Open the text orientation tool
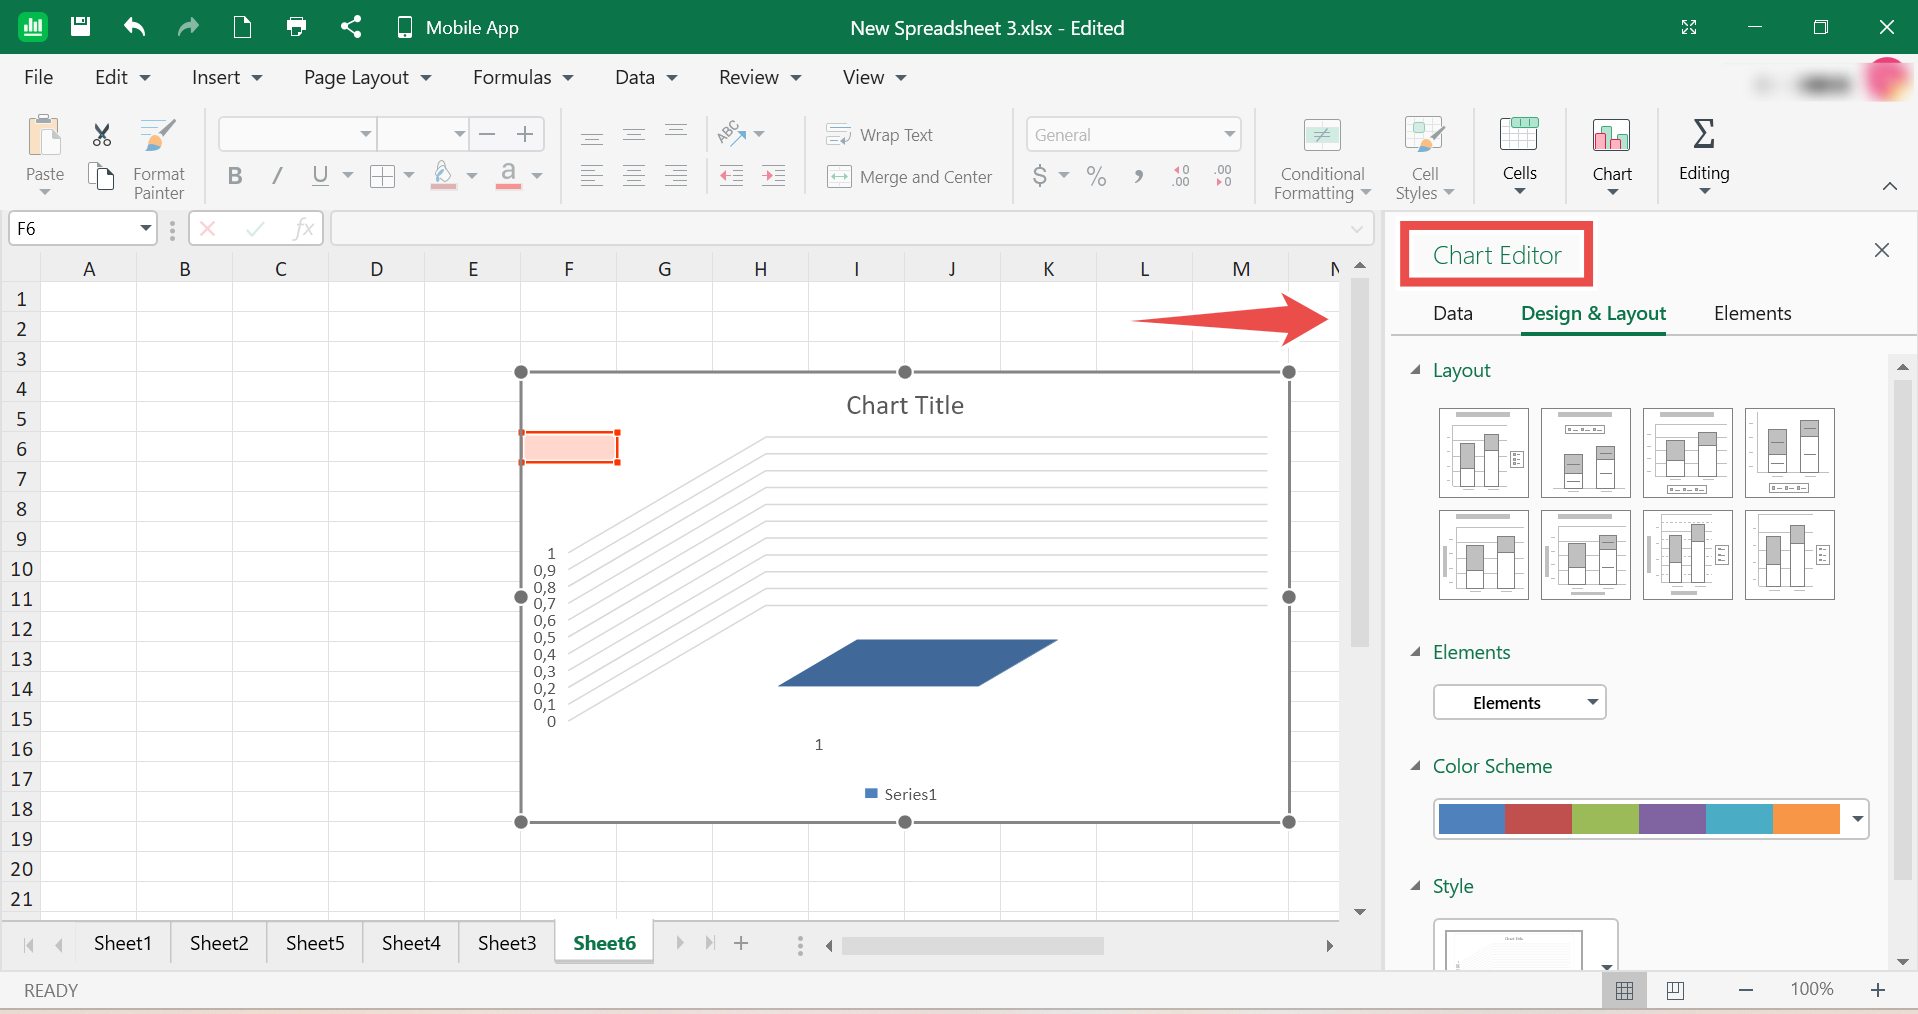The width and height of the screenshot is (1918, 1014). pos(740,133)
